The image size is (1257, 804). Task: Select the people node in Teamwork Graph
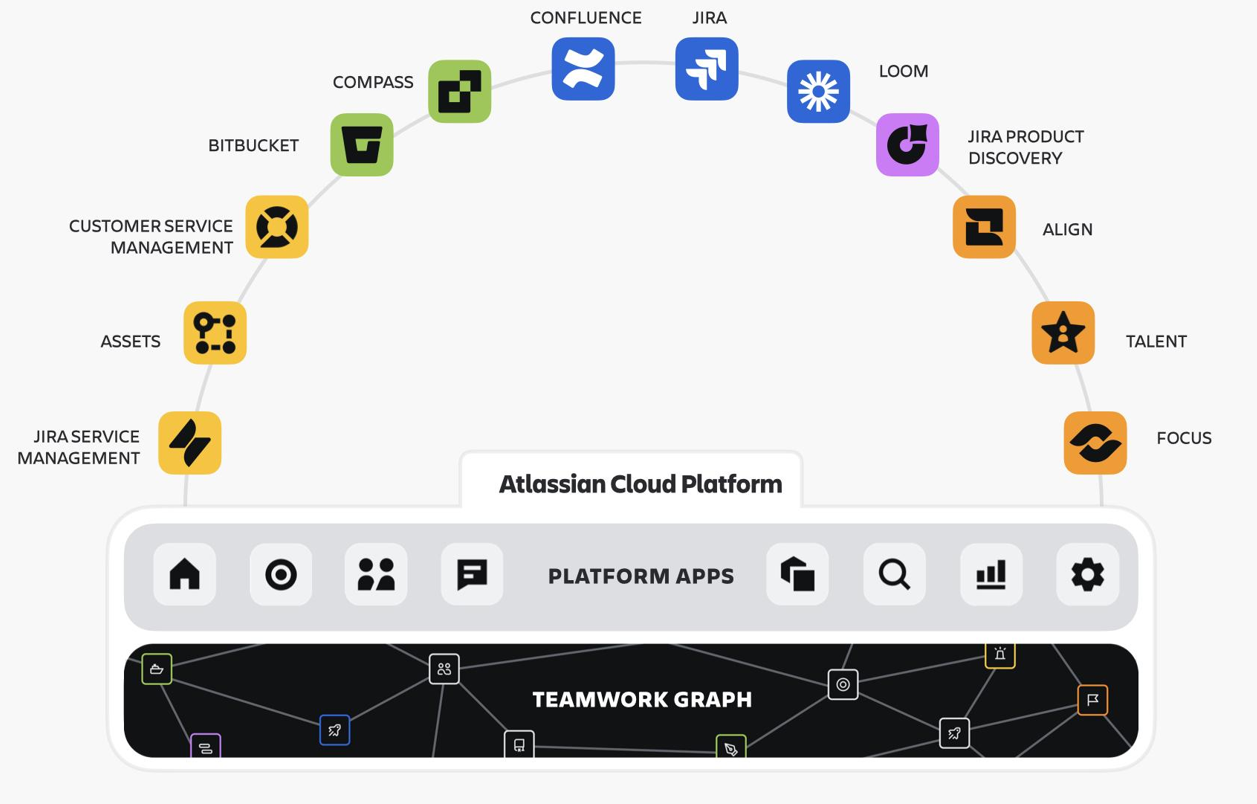coord(444,669)
